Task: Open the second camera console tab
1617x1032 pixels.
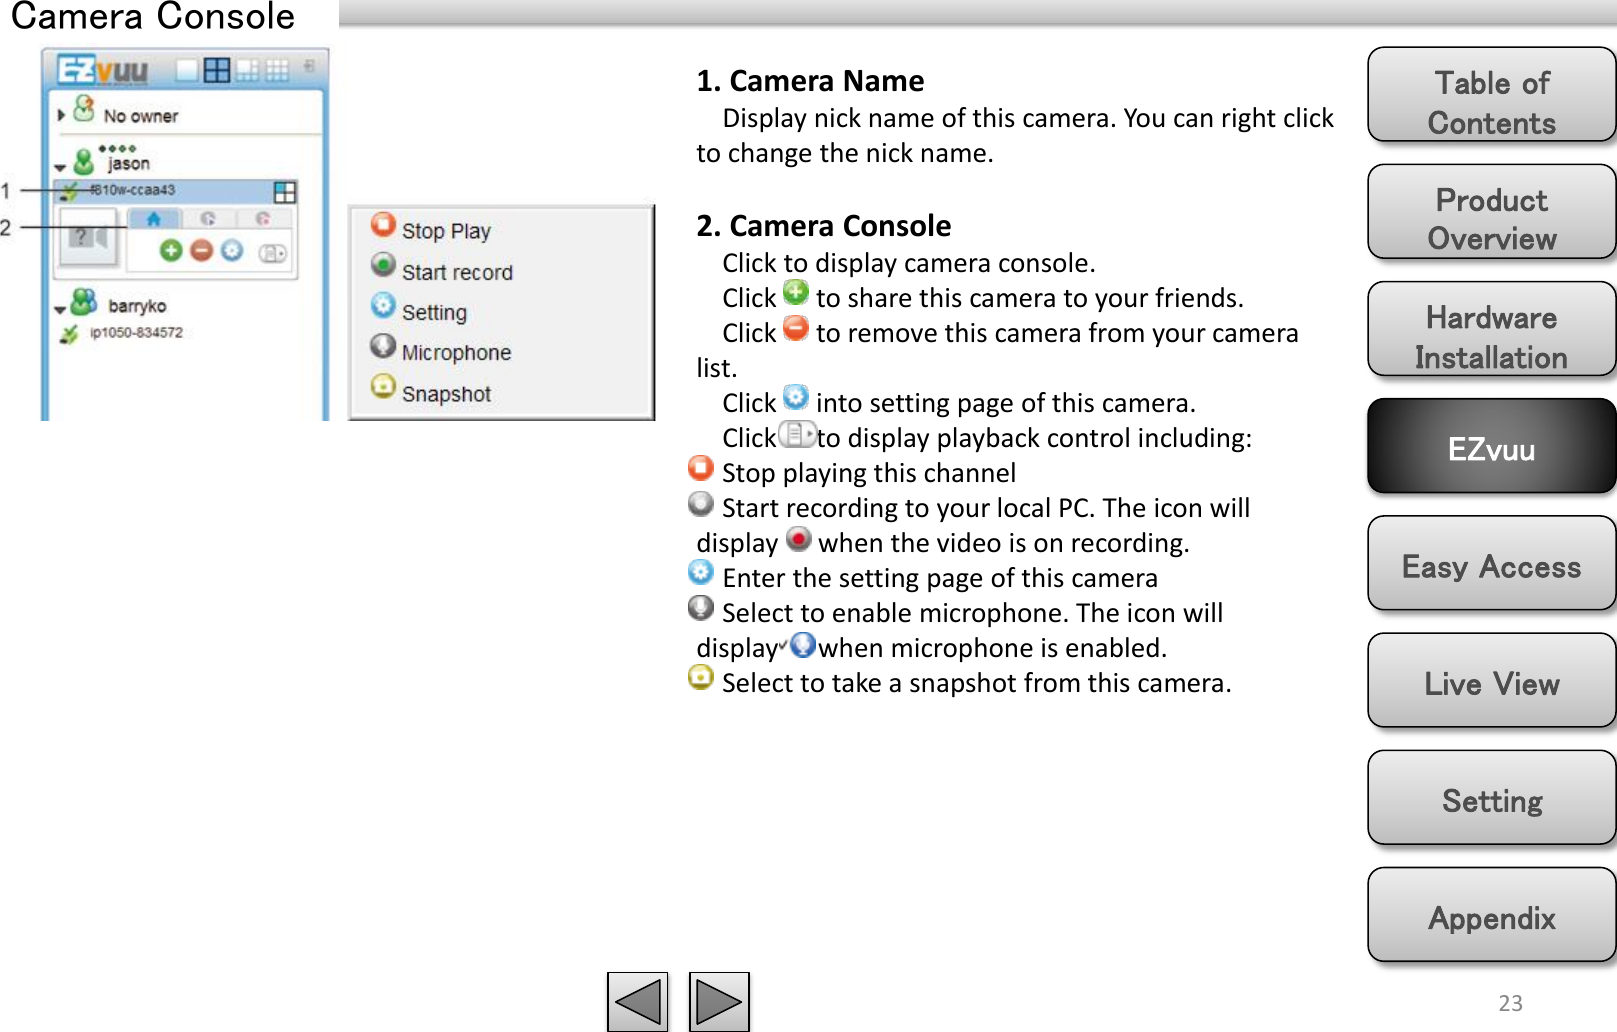Action: pos(208,219)
